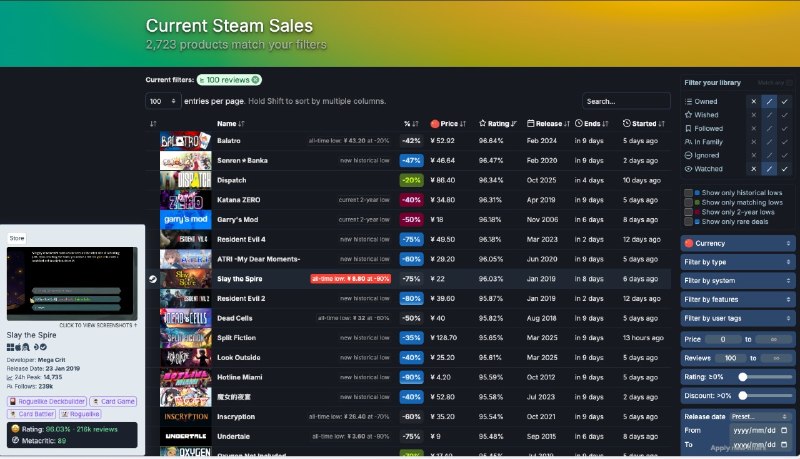Adjust the Rating percentage slider handle

coord(743,377)
